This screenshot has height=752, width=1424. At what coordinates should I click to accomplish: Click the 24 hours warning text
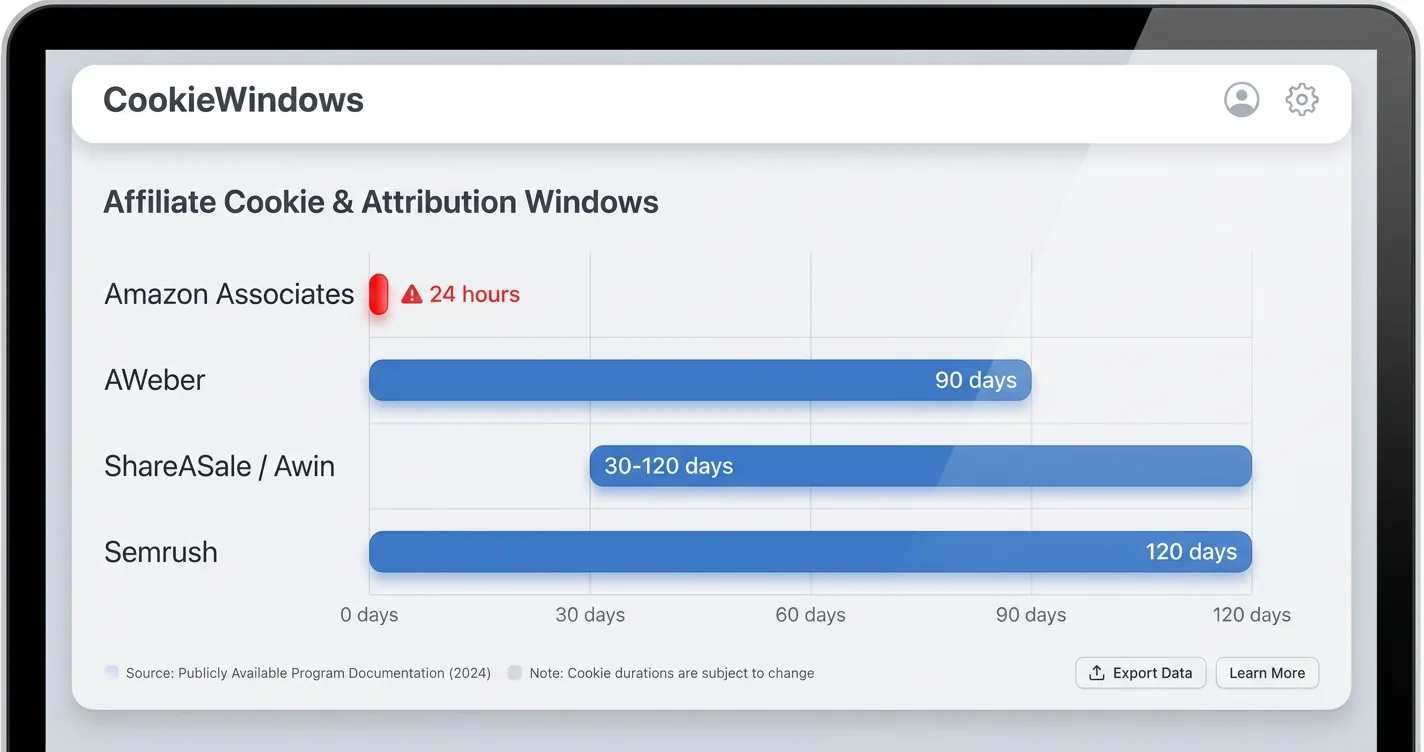pos(475,294)
